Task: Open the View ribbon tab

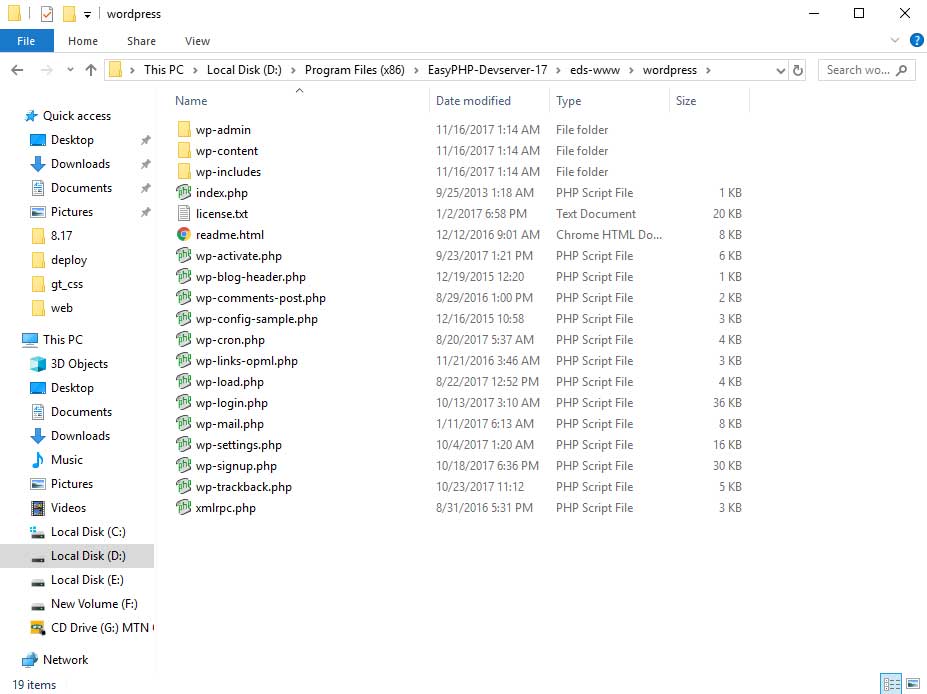Action: tap(197, 41)
